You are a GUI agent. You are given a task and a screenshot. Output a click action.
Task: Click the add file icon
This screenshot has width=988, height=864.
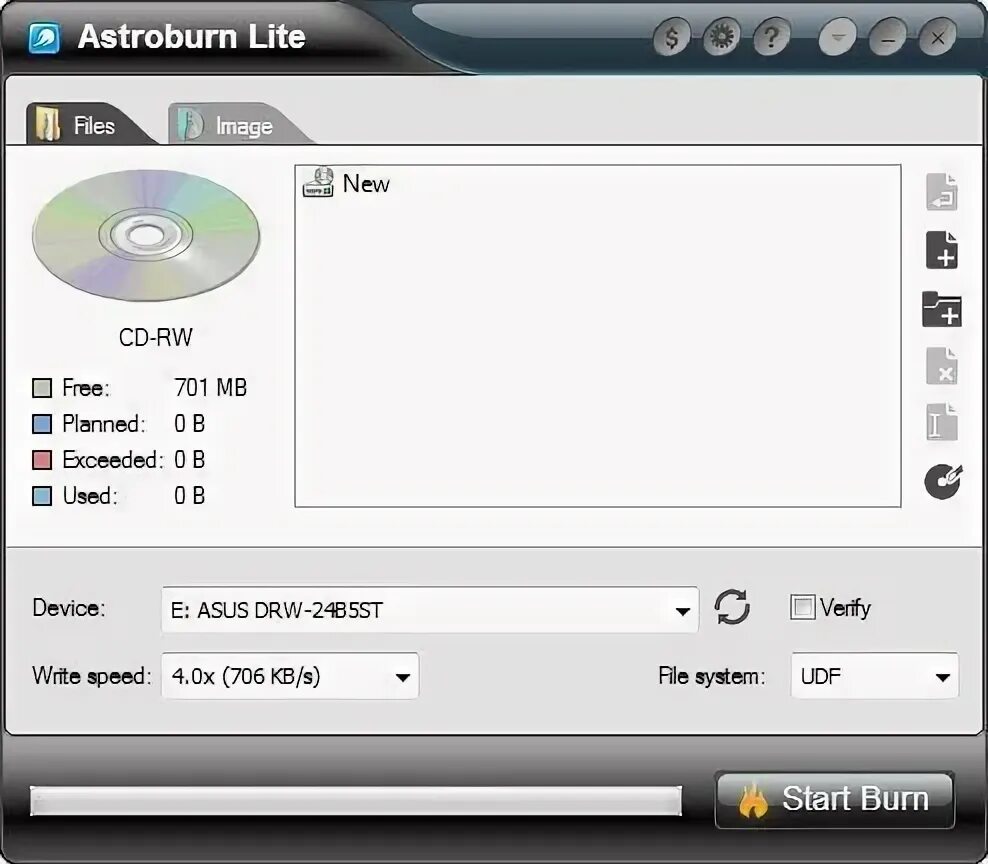click(x=941, y=250)
